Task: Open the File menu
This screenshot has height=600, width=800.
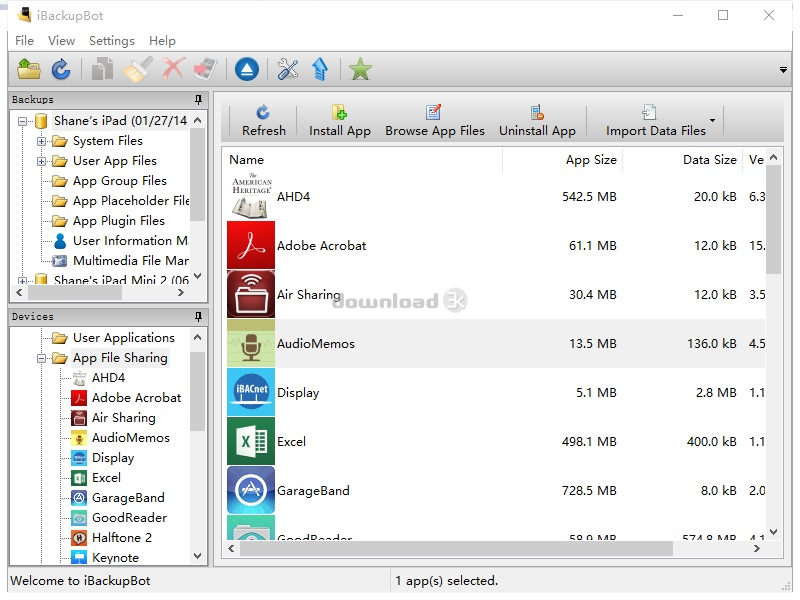Action: click(24, 40)
